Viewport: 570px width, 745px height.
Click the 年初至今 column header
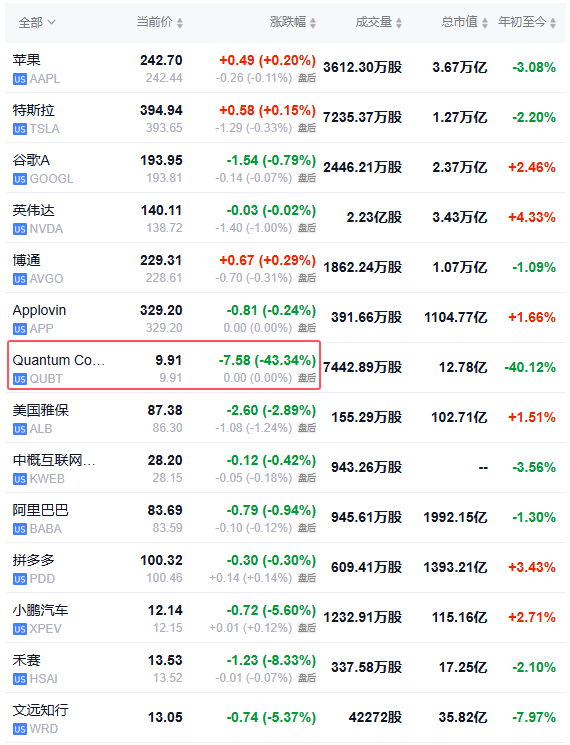tap(522, 22)
